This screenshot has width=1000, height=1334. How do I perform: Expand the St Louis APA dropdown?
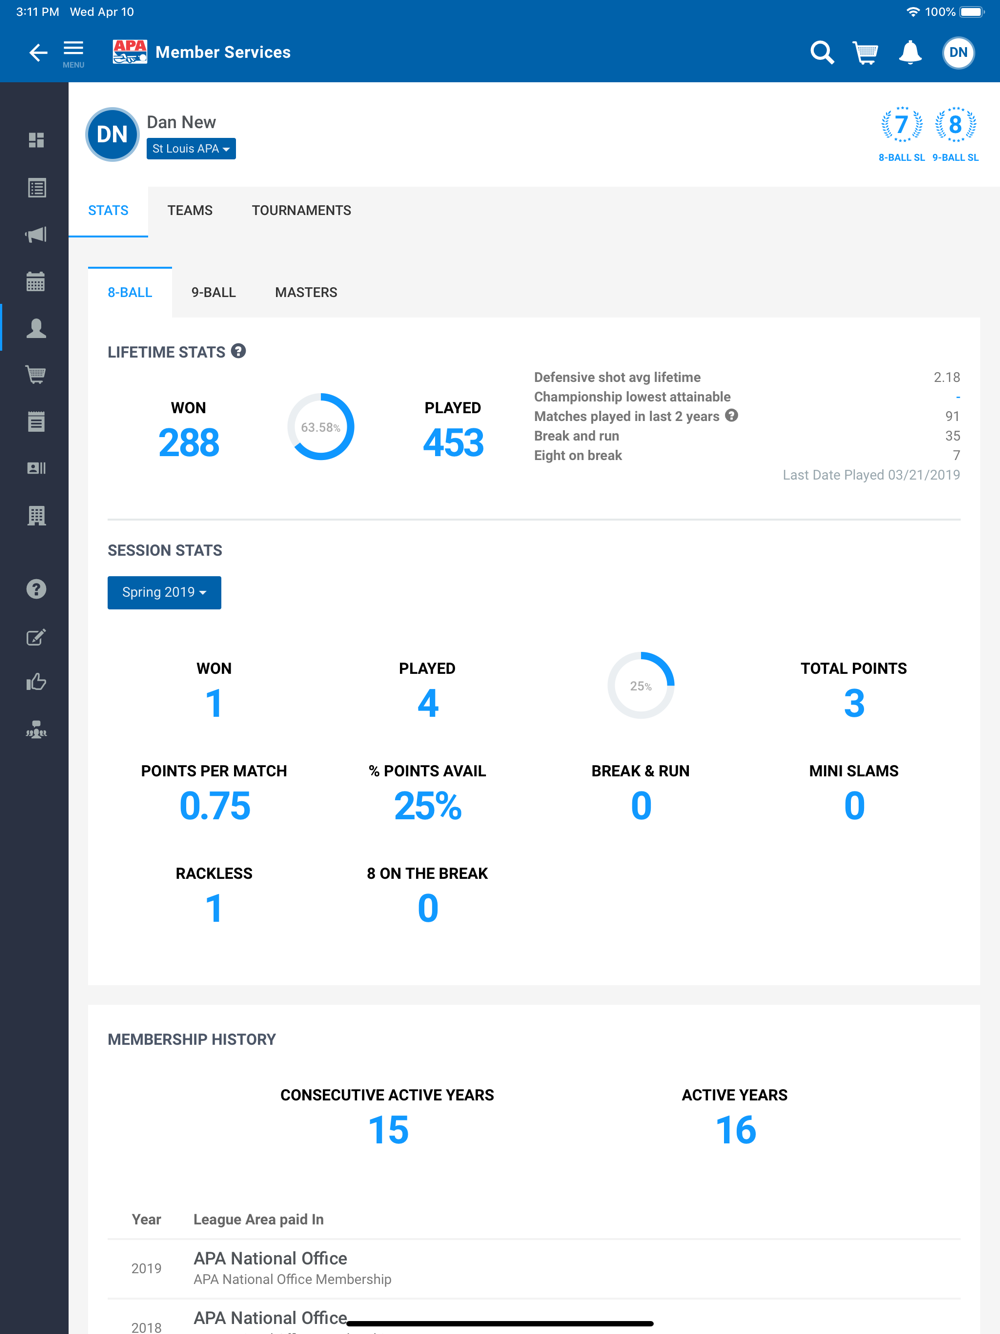click(191, 149)
